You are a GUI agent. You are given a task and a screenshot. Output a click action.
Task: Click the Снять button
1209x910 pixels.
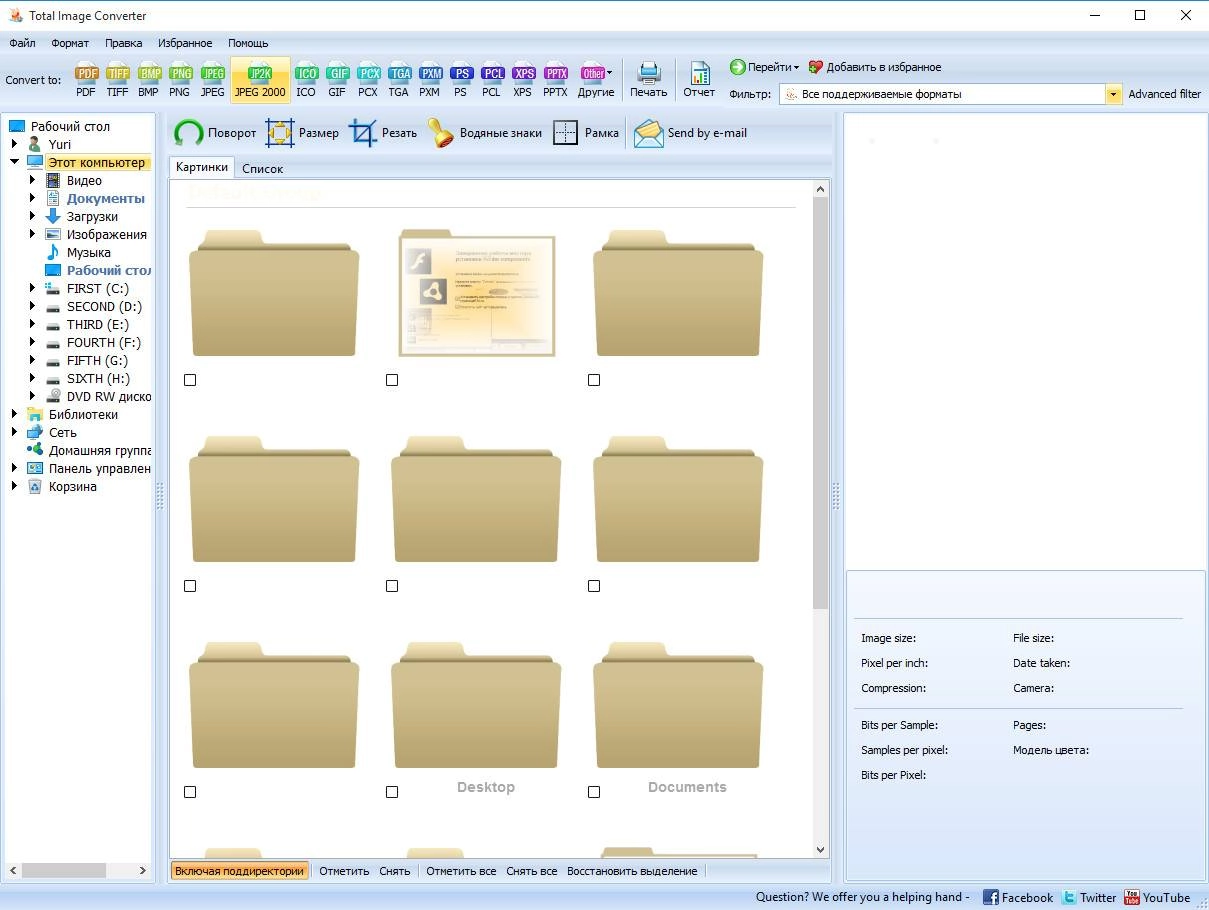(x=395, y=871)
